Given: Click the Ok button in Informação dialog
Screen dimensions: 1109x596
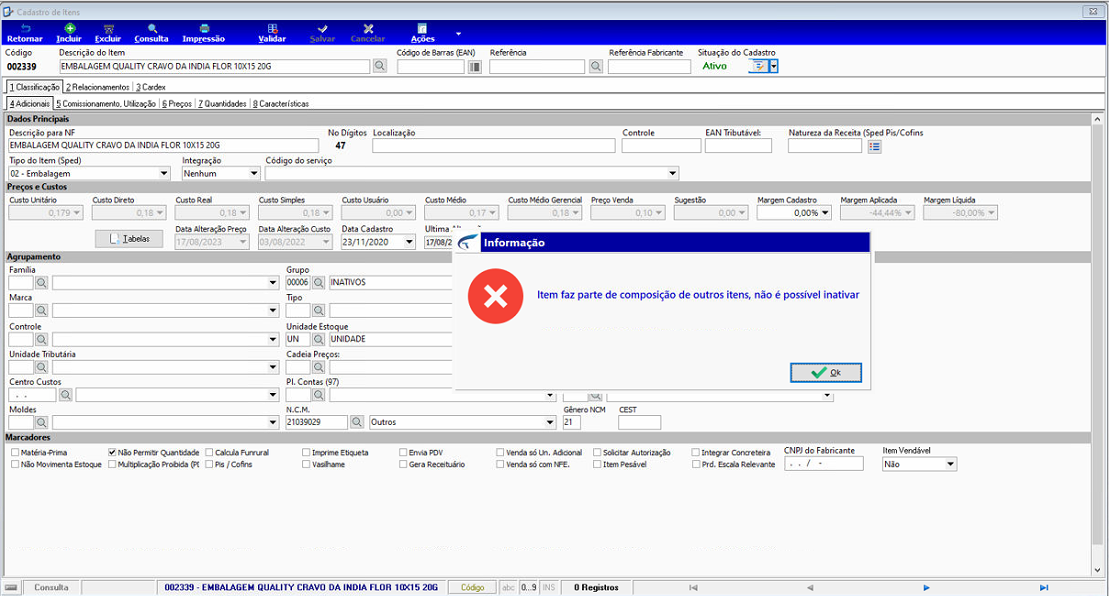Looking at the screenshot, I should pos(826,373).
